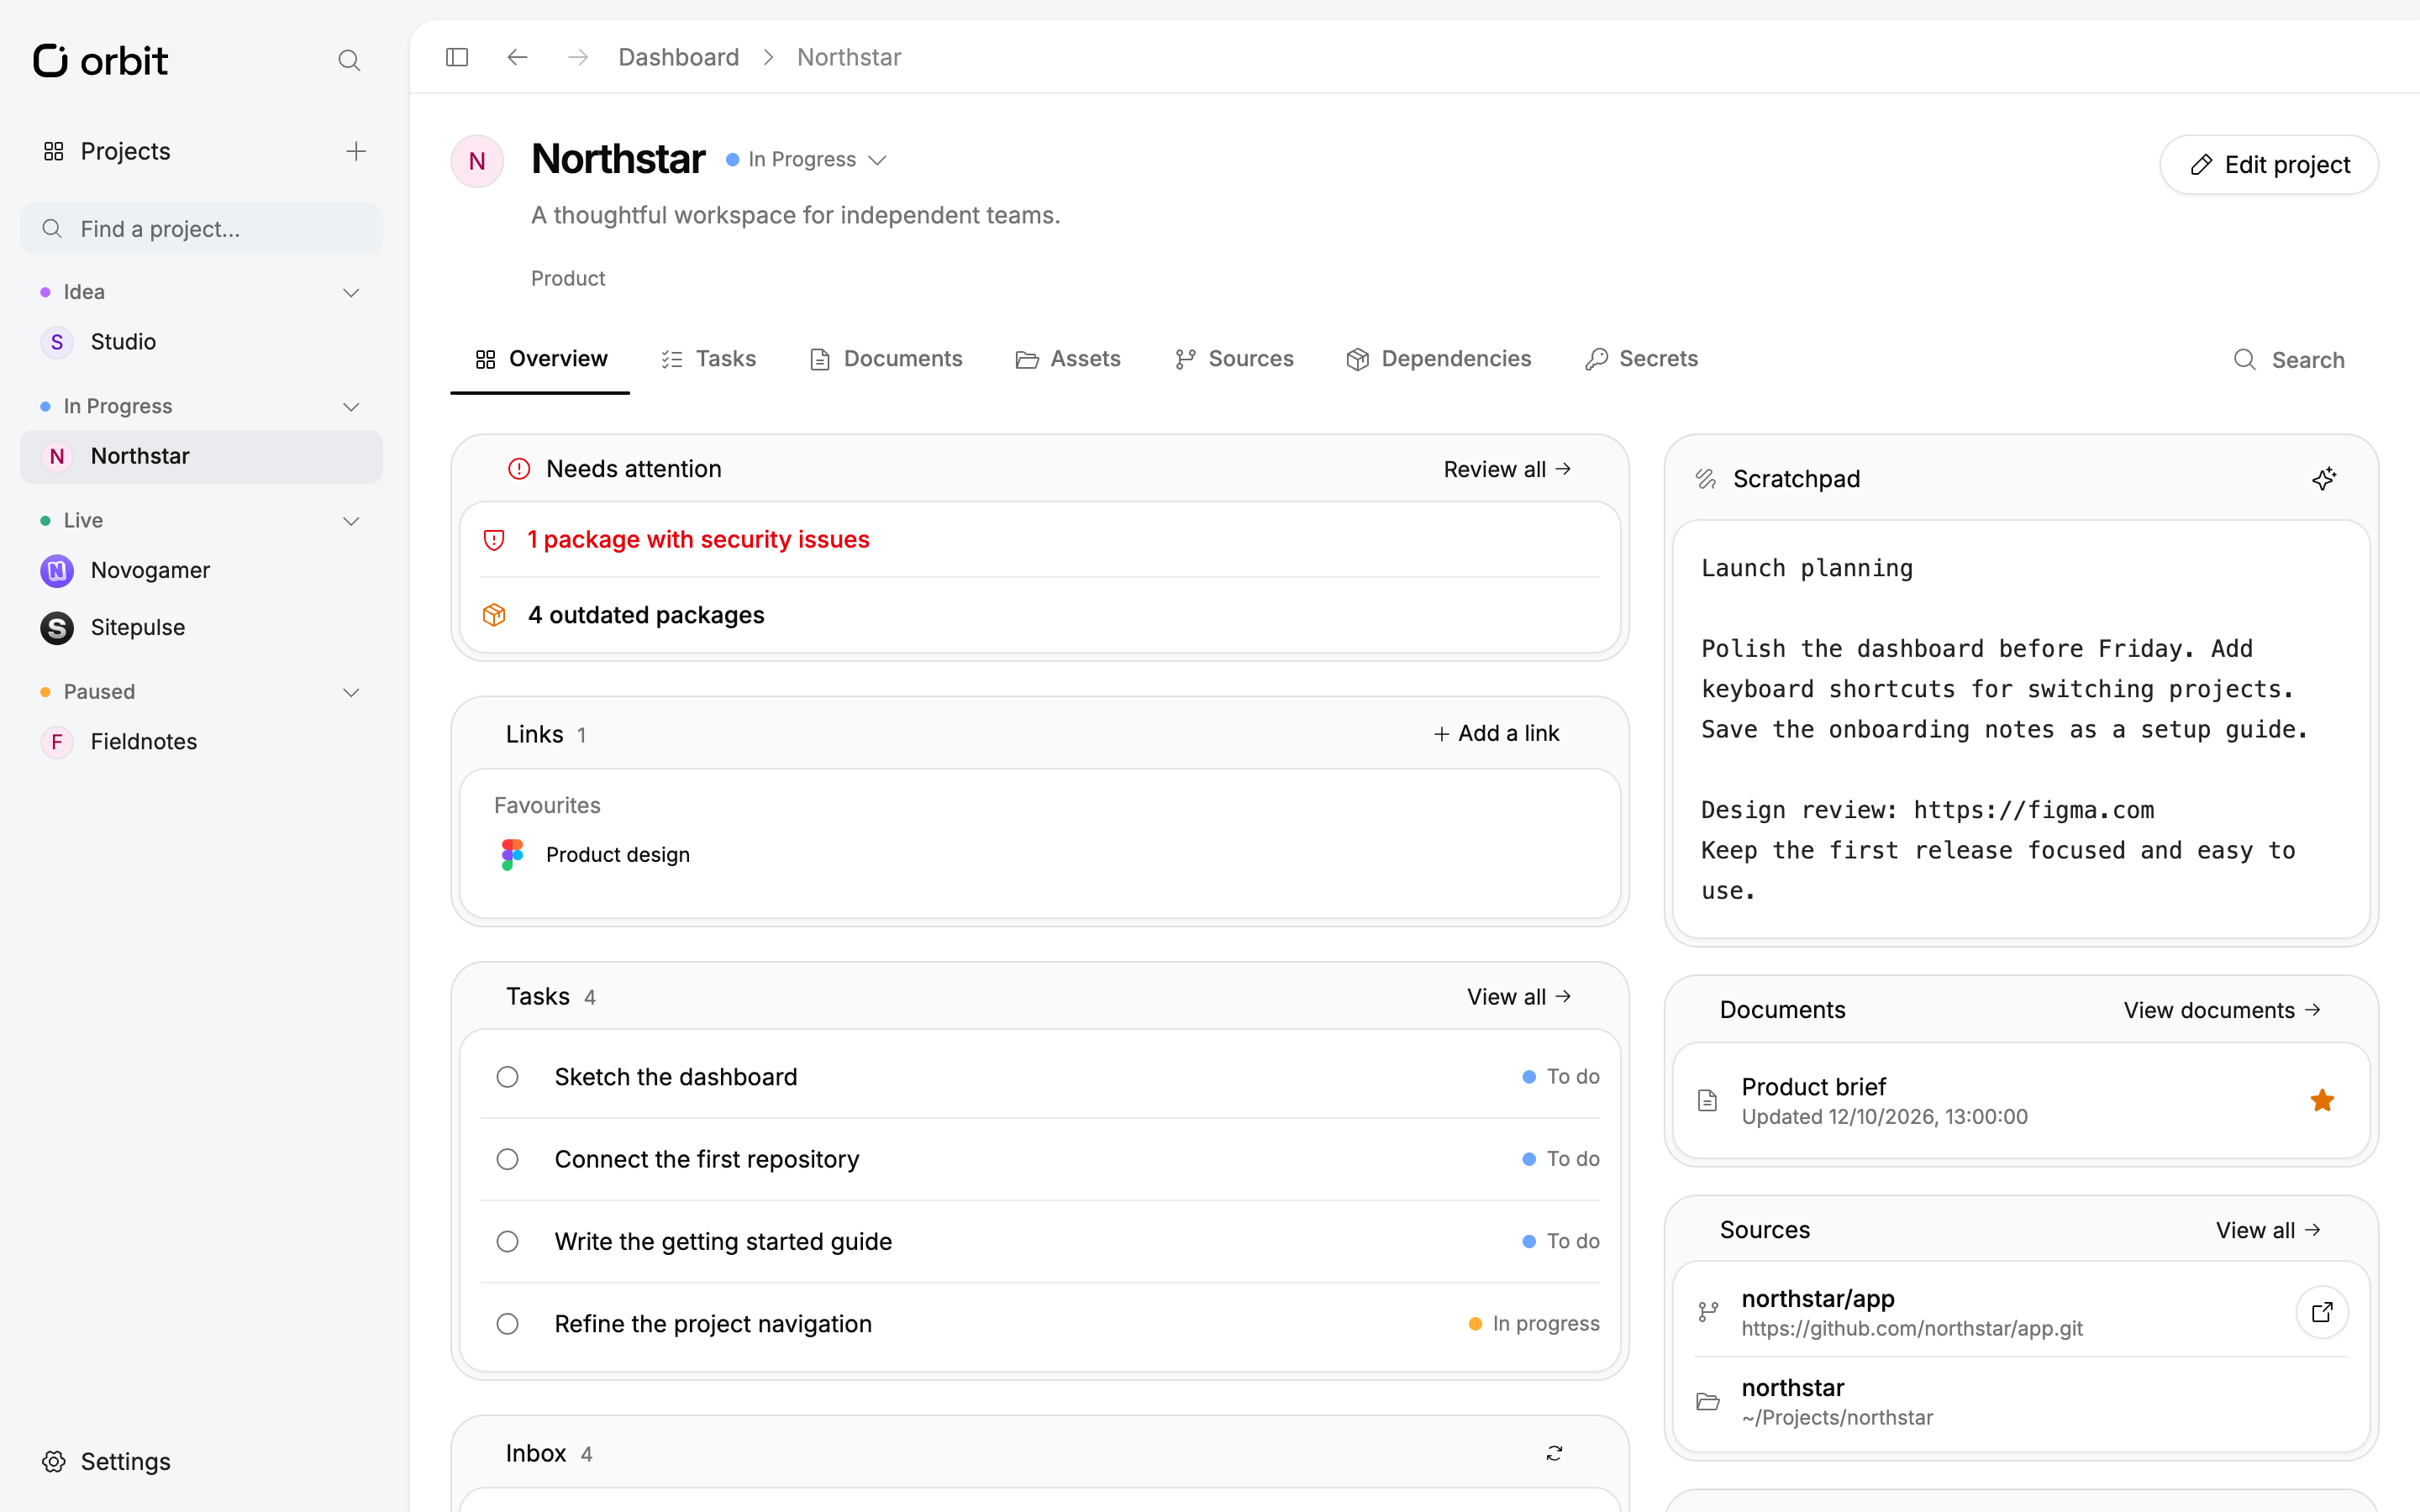This screenshot has height=1512, width=2420.
Task: Open the Sources tab
Action: [1234, 359]
